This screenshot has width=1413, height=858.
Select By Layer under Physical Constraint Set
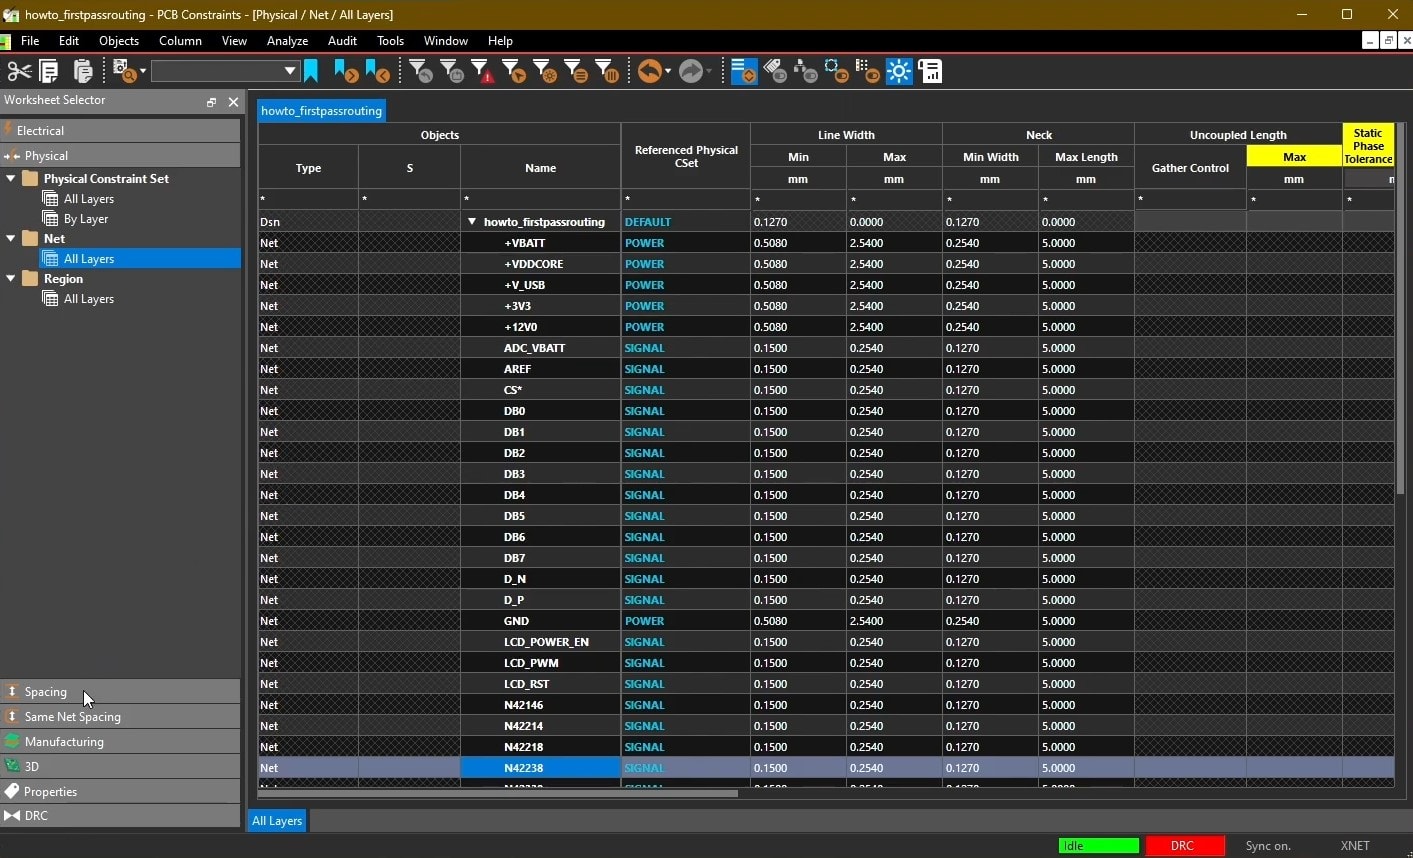tap(86, 219)
